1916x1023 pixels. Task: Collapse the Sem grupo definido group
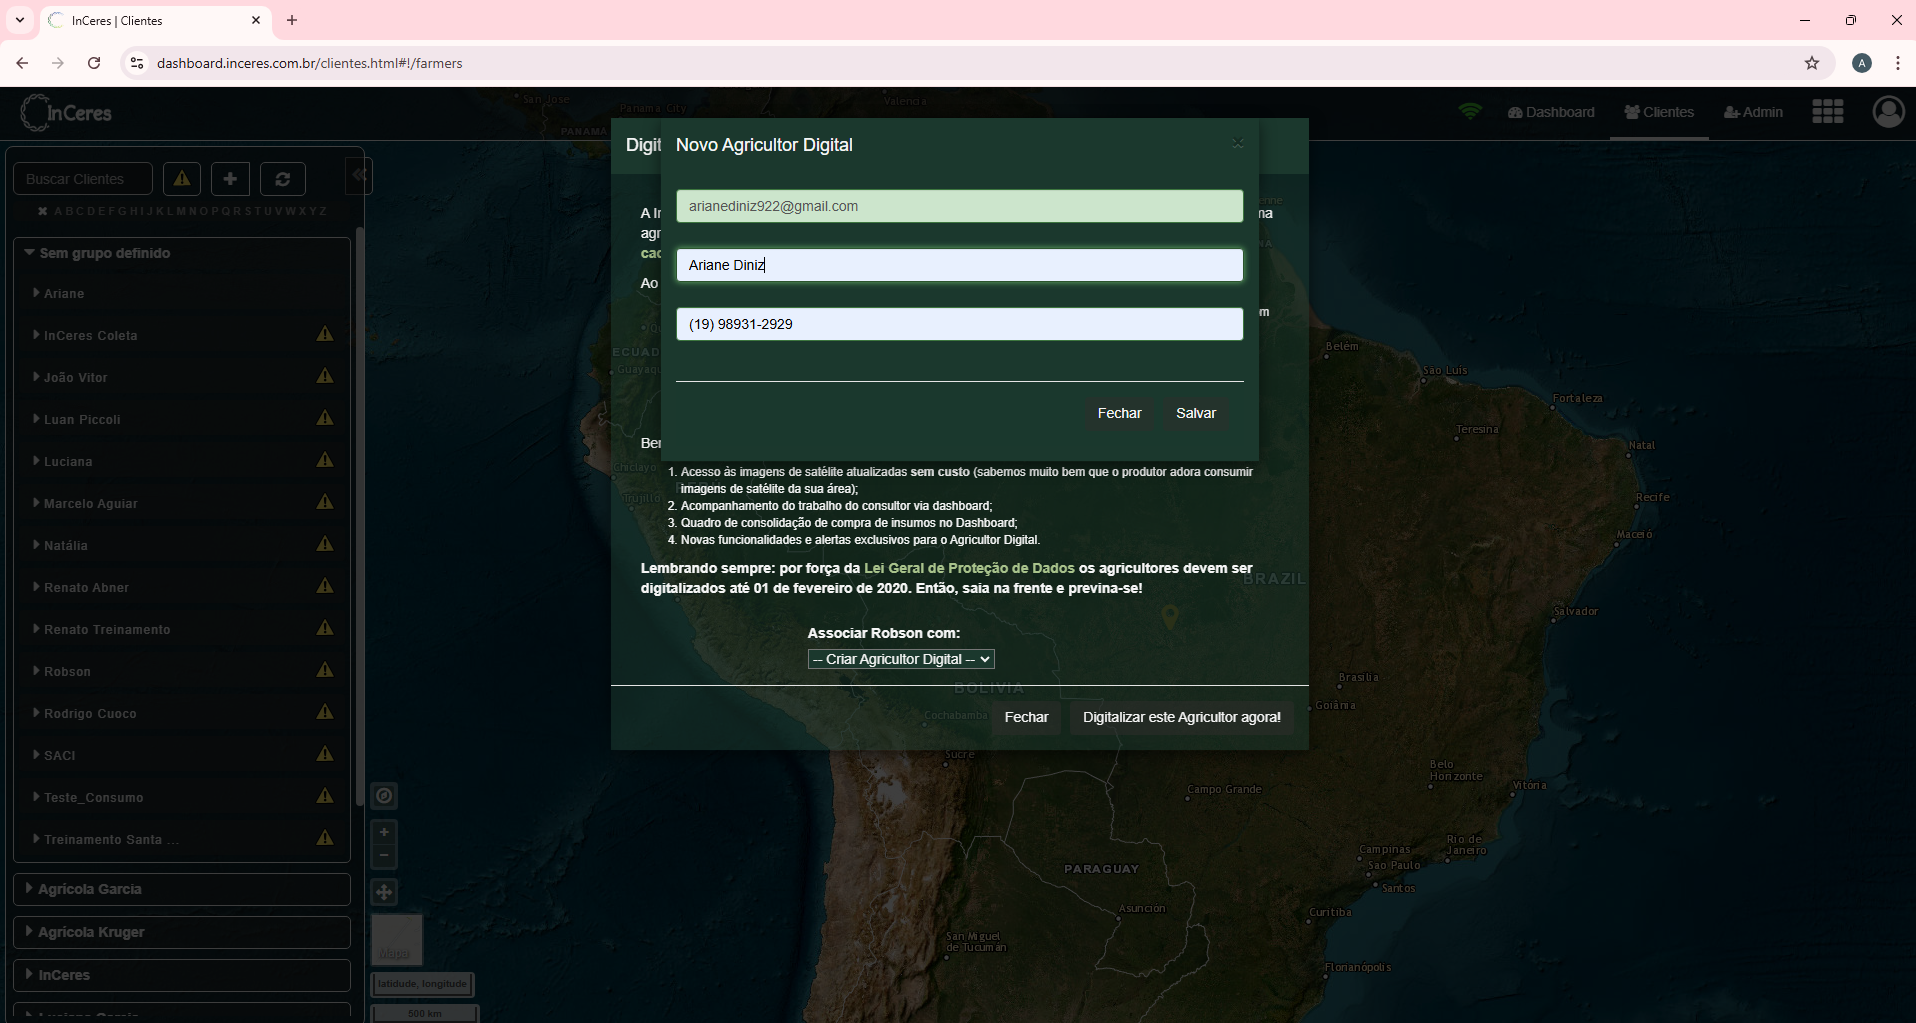click(98, 253)
